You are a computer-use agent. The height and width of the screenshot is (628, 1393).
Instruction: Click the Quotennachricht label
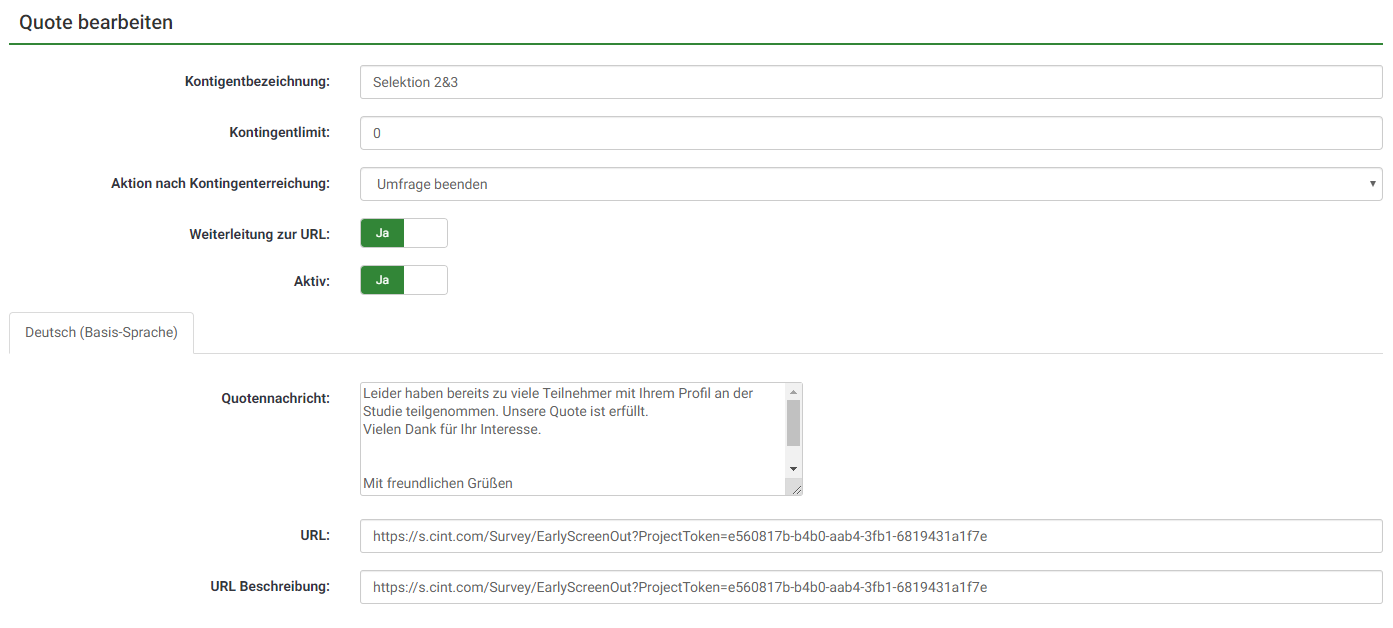coord(275,398)
